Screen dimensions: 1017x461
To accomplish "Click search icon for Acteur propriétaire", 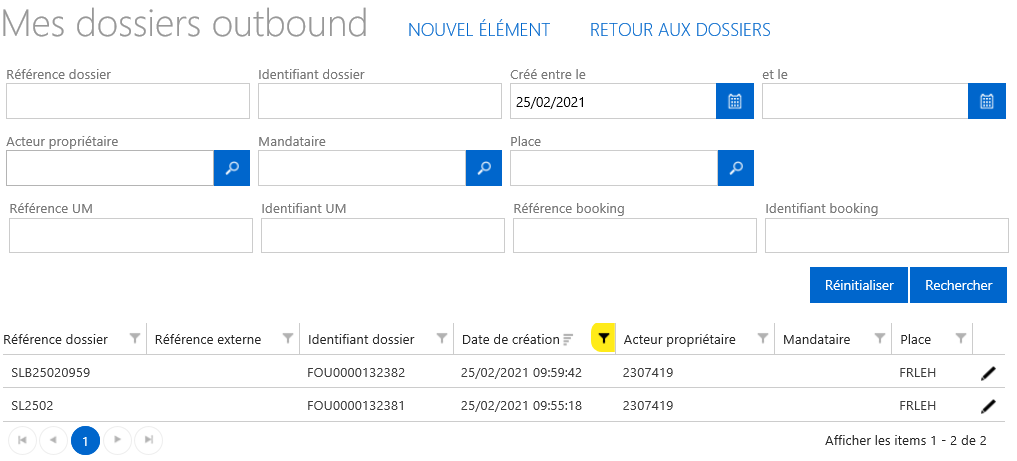I will (231, 168).
